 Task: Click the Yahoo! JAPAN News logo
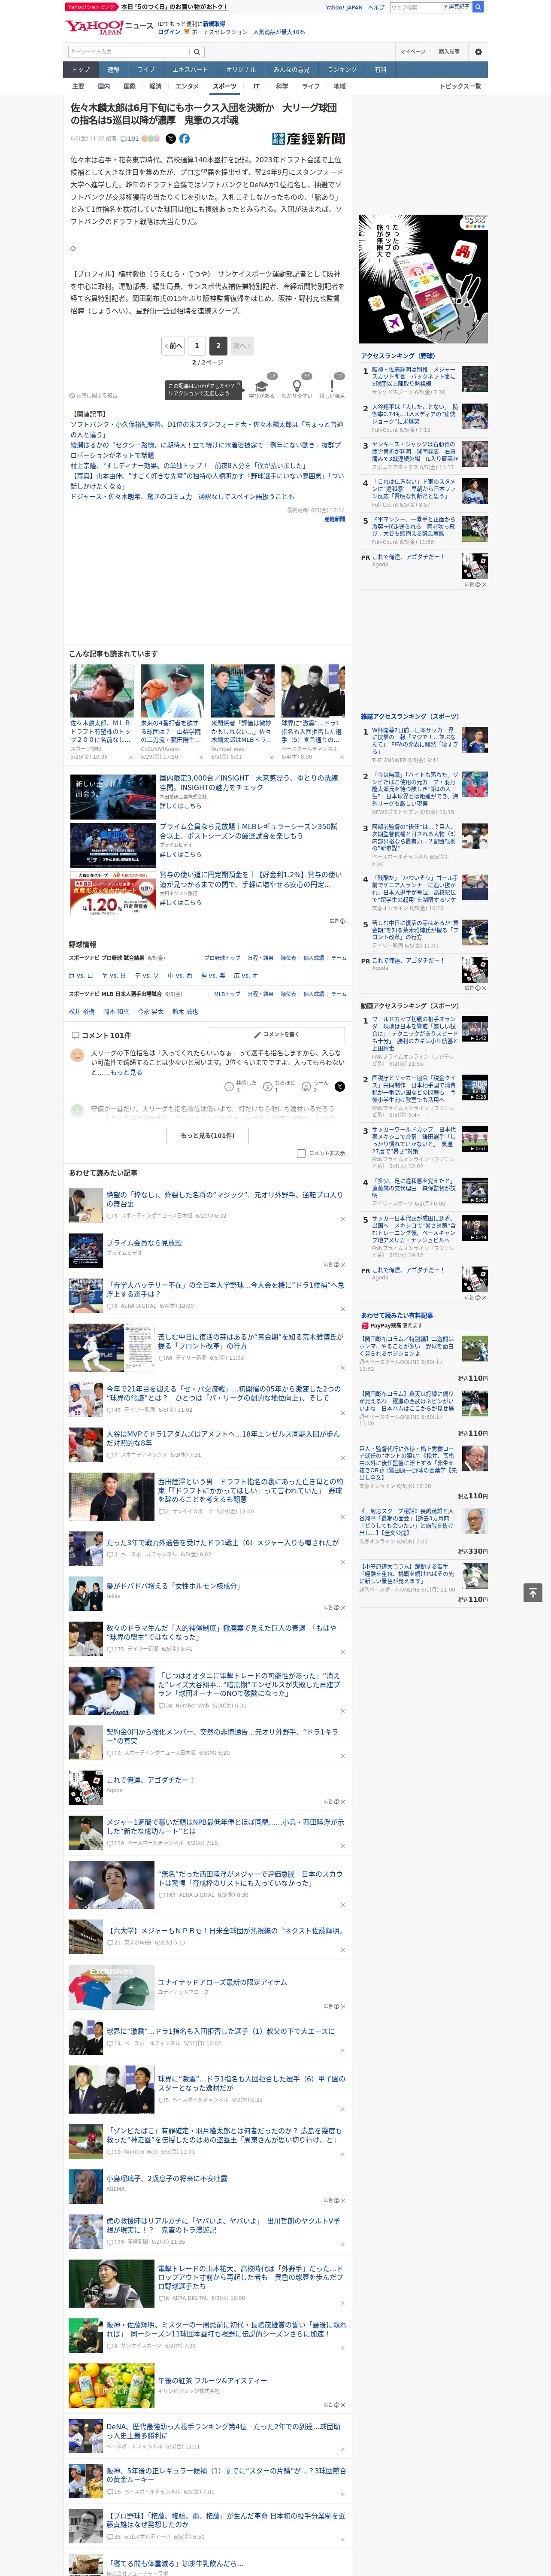pyautogui.click(x=110, y=27)
